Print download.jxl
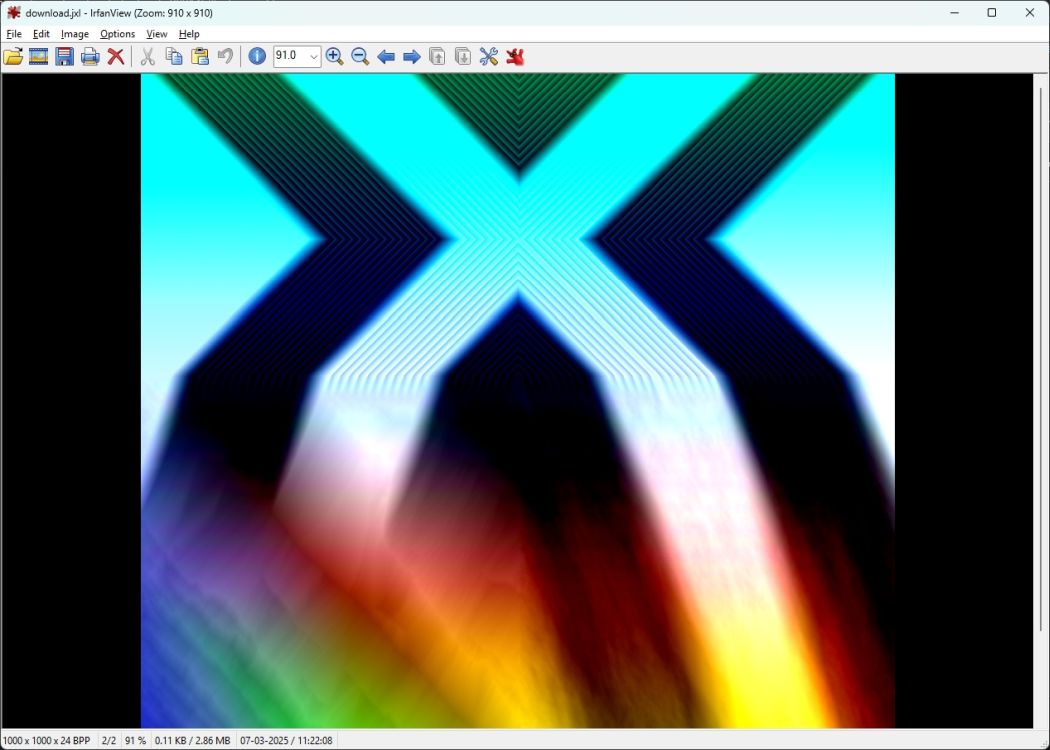Image resolution: width=1050 pixels, height=750 pixels. point(88,57)
